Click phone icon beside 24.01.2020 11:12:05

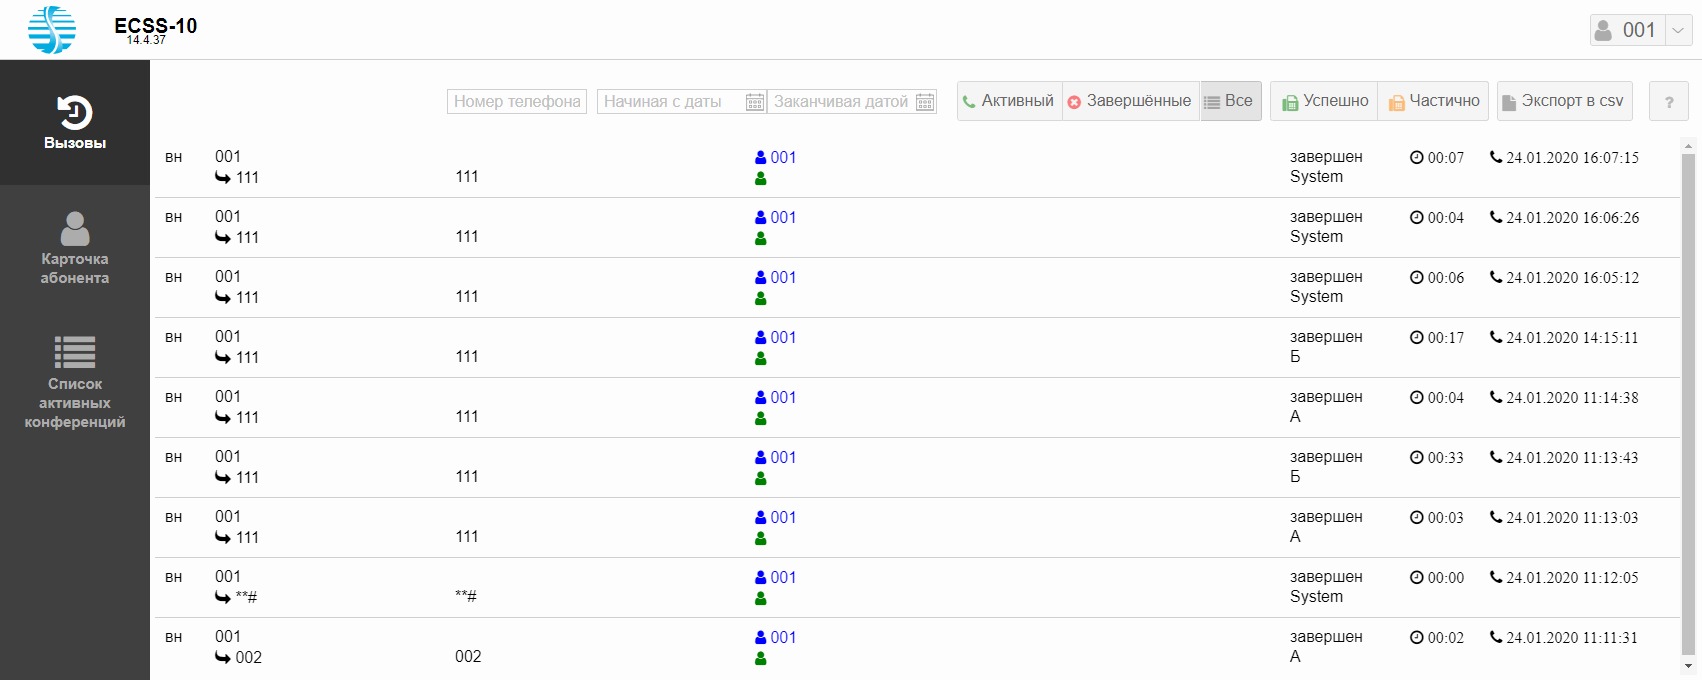pyautogui.click(x=1496, y=577)
